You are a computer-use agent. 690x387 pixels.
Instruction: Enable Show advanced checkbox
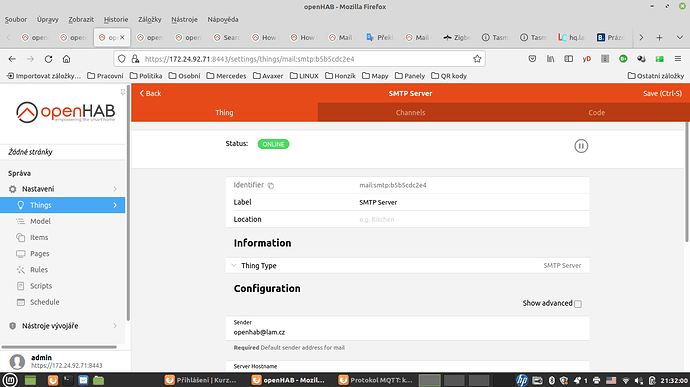(578, 304)
